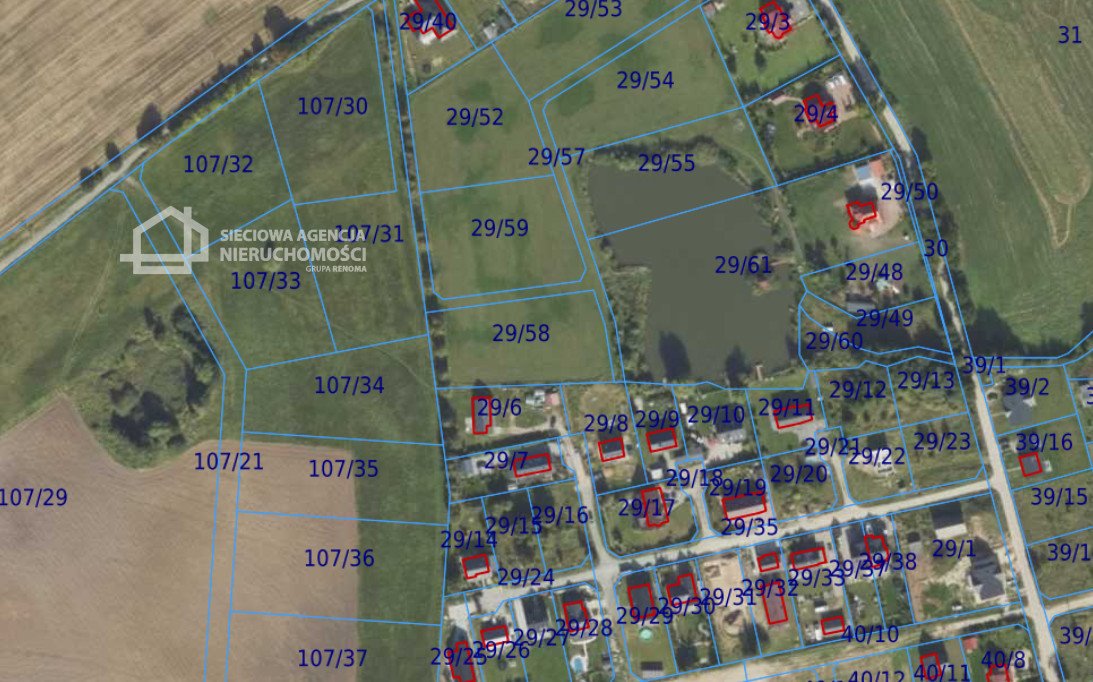Select parcel 39/1 label

(x=984, y=366)
